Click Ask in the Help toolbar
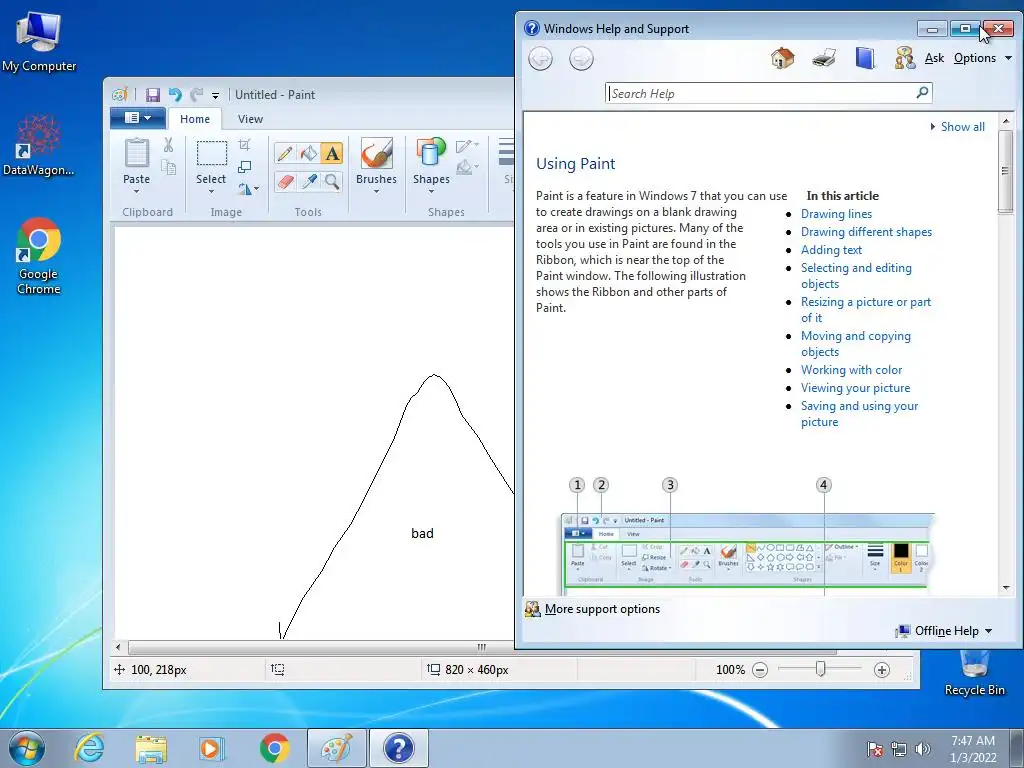Viewport: 1024px width, 768px height. 934,58
